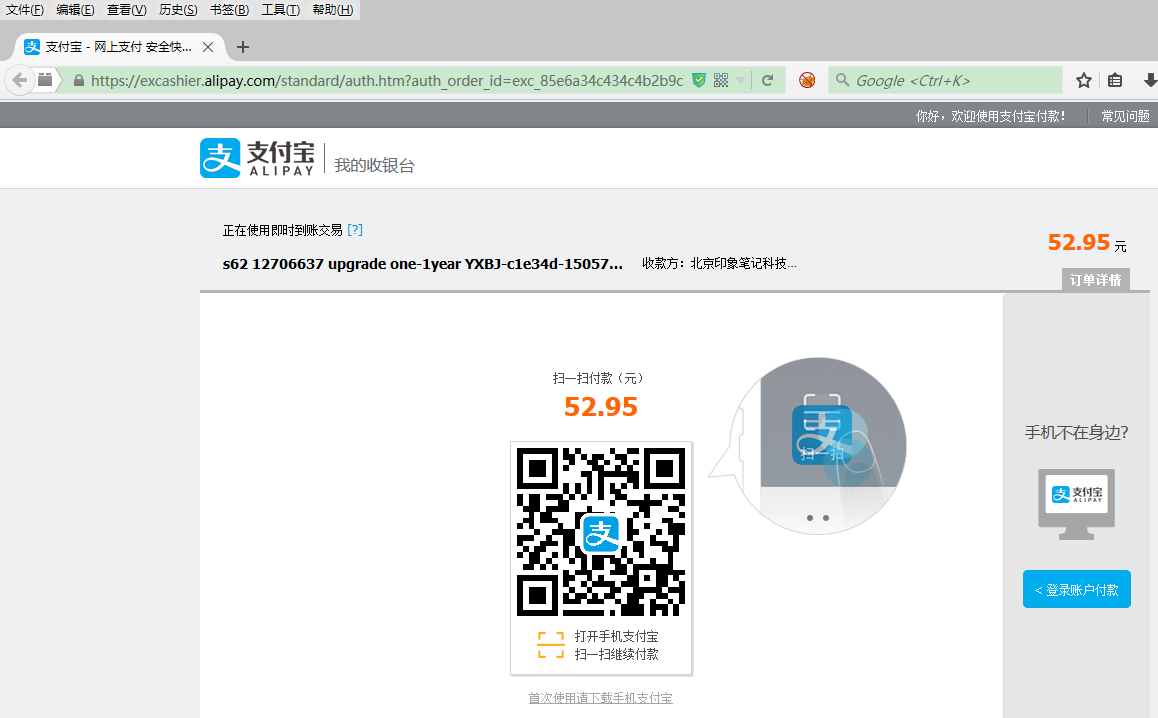The width and height of the screenshot is (1158, 718).
Task: Open 常见问题 link in top bar
Action: pyautogui.click(x=1125, y=116)
